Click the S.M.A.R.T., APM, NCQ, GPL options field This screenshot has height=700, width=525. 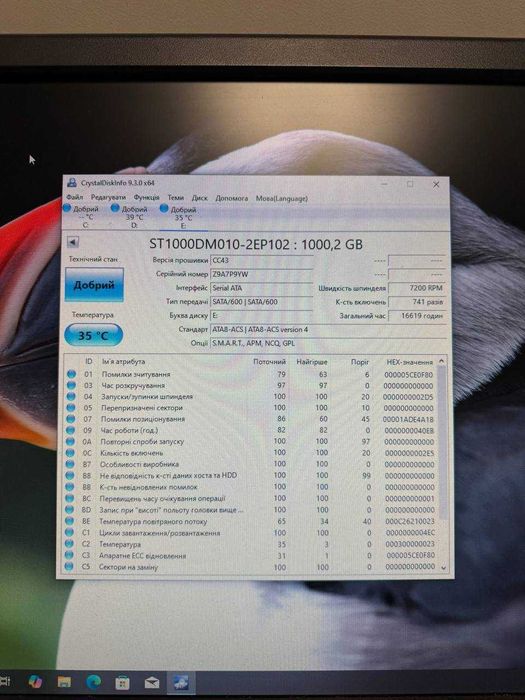click(328, 343)
